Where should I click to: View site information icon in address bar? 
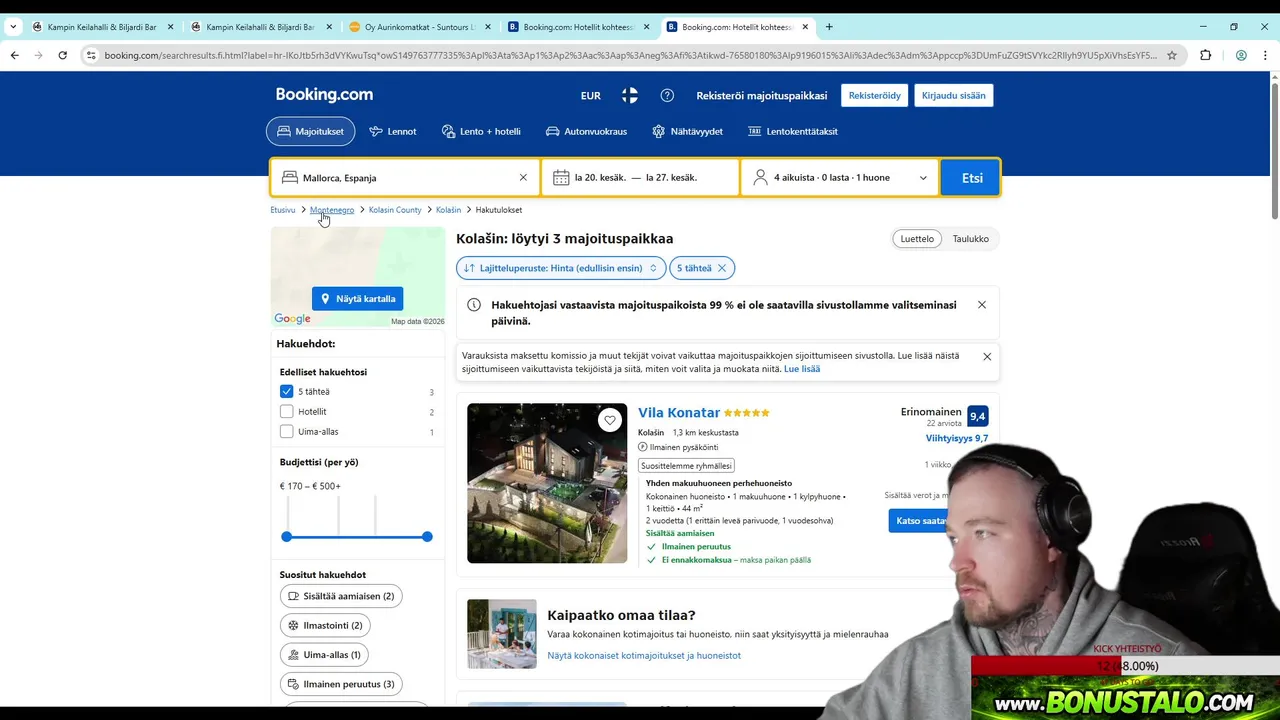(x=91, y=55)
